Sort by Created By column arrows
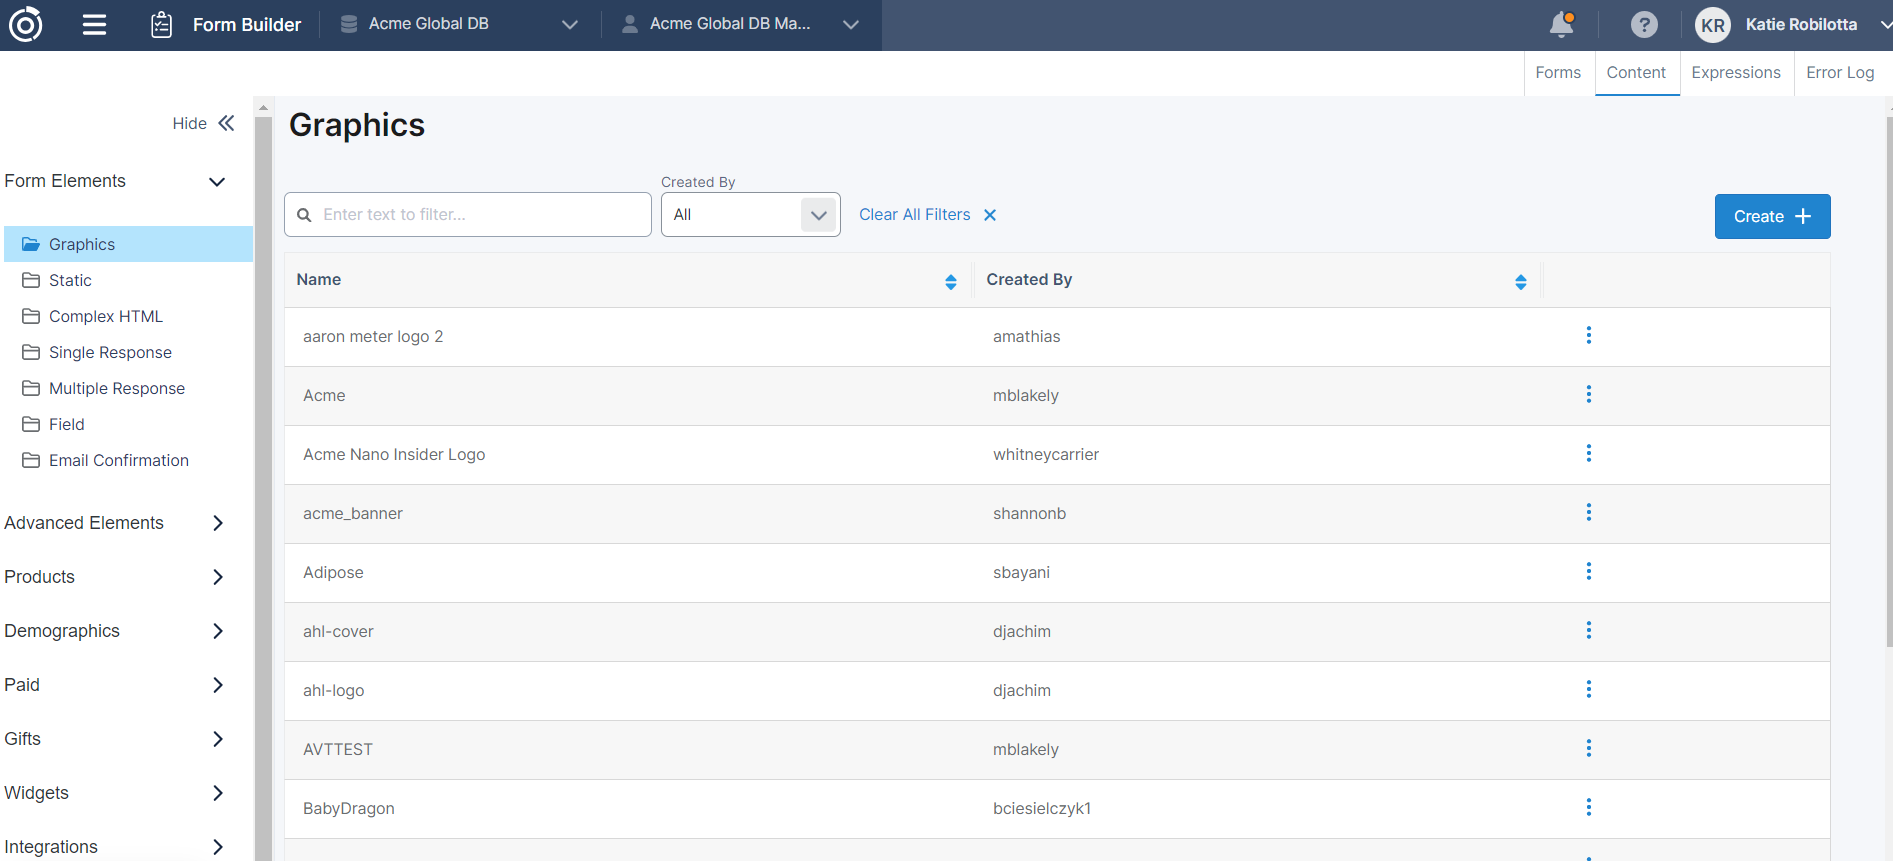Viewport: 1893px width, 861px height. click(1520, 282)
